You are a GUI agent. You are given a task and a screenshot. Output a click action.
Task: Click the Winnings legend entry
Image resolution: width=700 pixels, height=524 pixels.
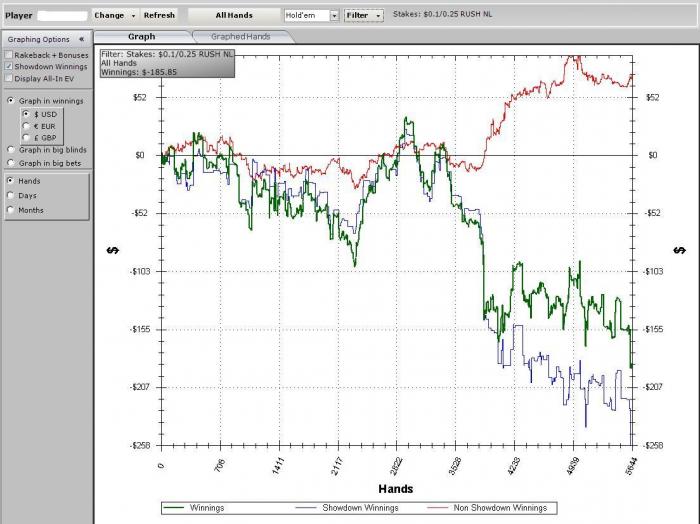[x=194, y=507]
